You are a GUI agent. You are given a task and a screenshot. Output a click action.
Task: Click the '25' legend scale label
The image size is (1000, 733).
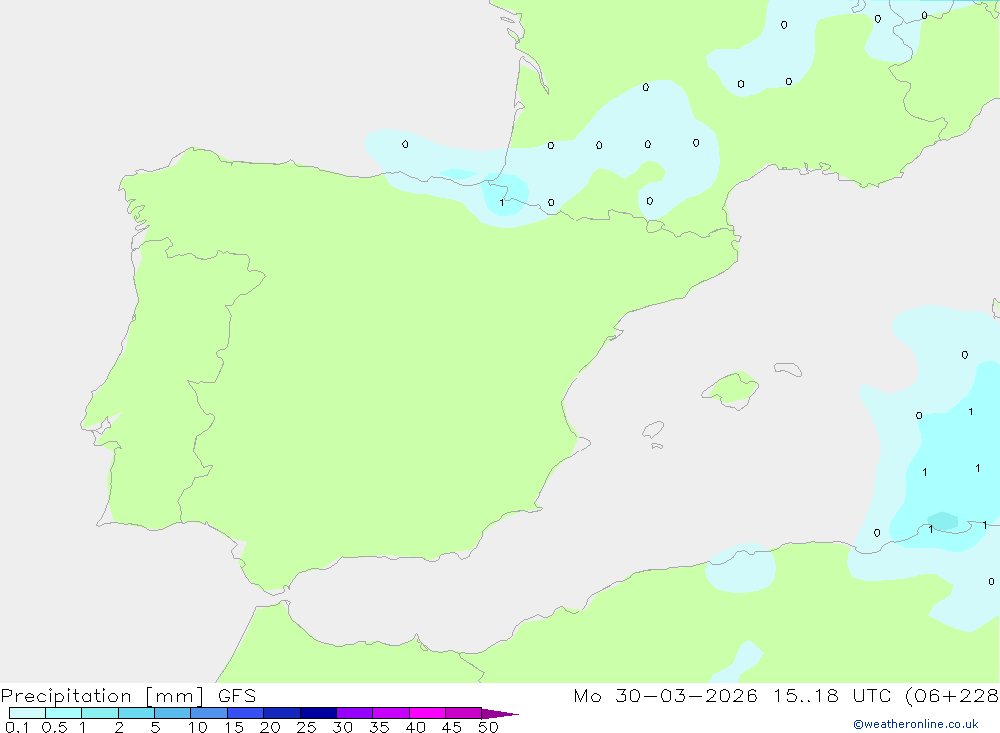click(306, 727)
